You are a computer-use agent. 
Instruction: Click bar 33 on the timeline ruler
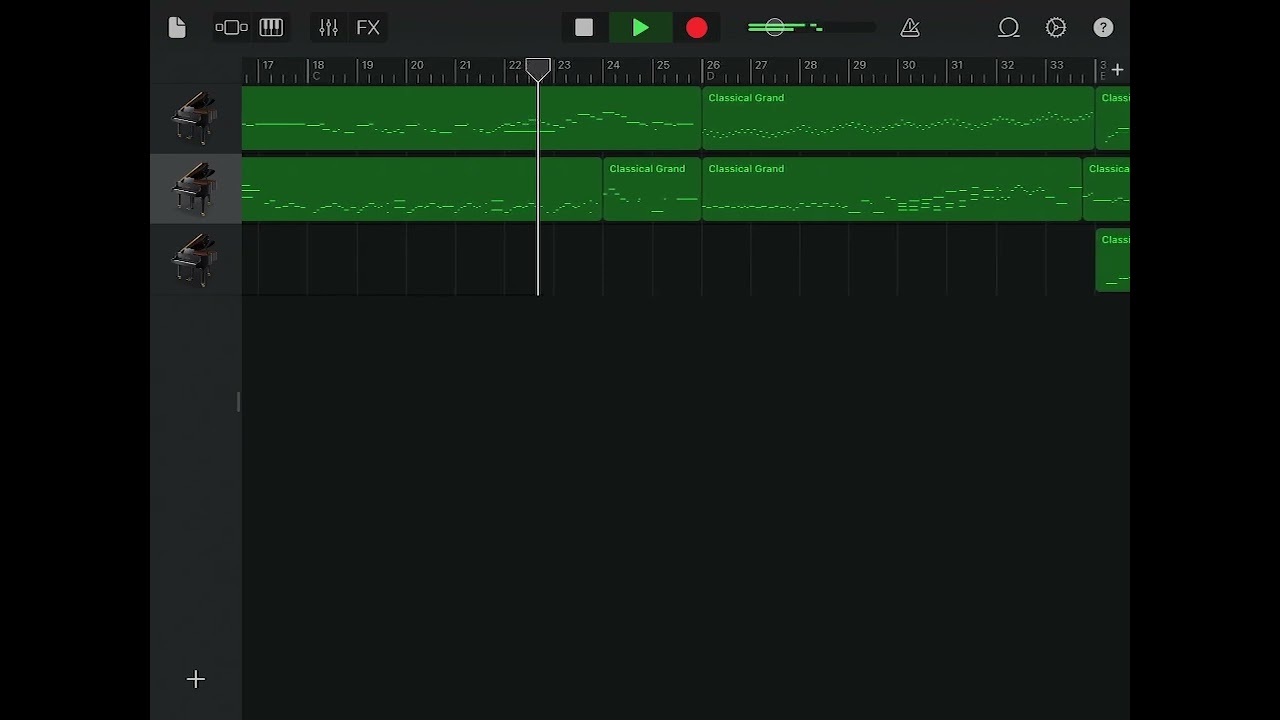[x=1056, y=66]
